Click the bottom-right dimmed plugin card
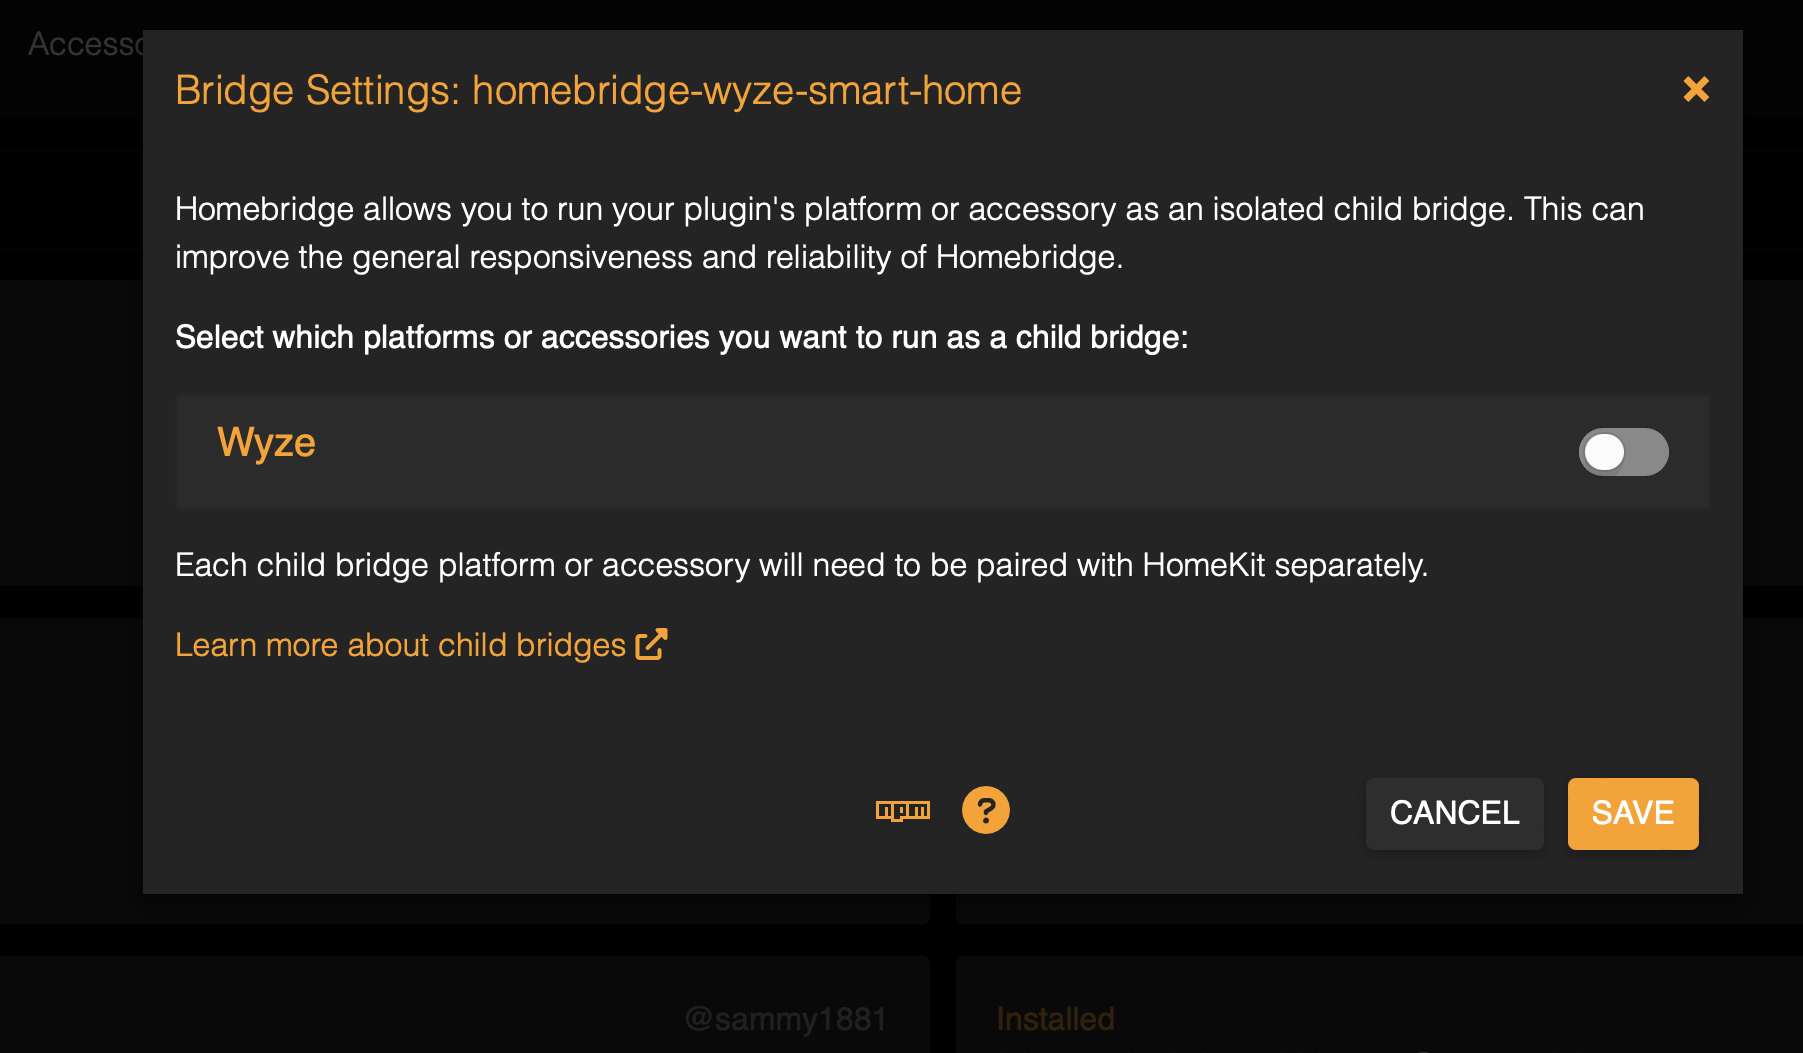The height and width of the screenshot is (1053, 1803). pos(1380,1000)
